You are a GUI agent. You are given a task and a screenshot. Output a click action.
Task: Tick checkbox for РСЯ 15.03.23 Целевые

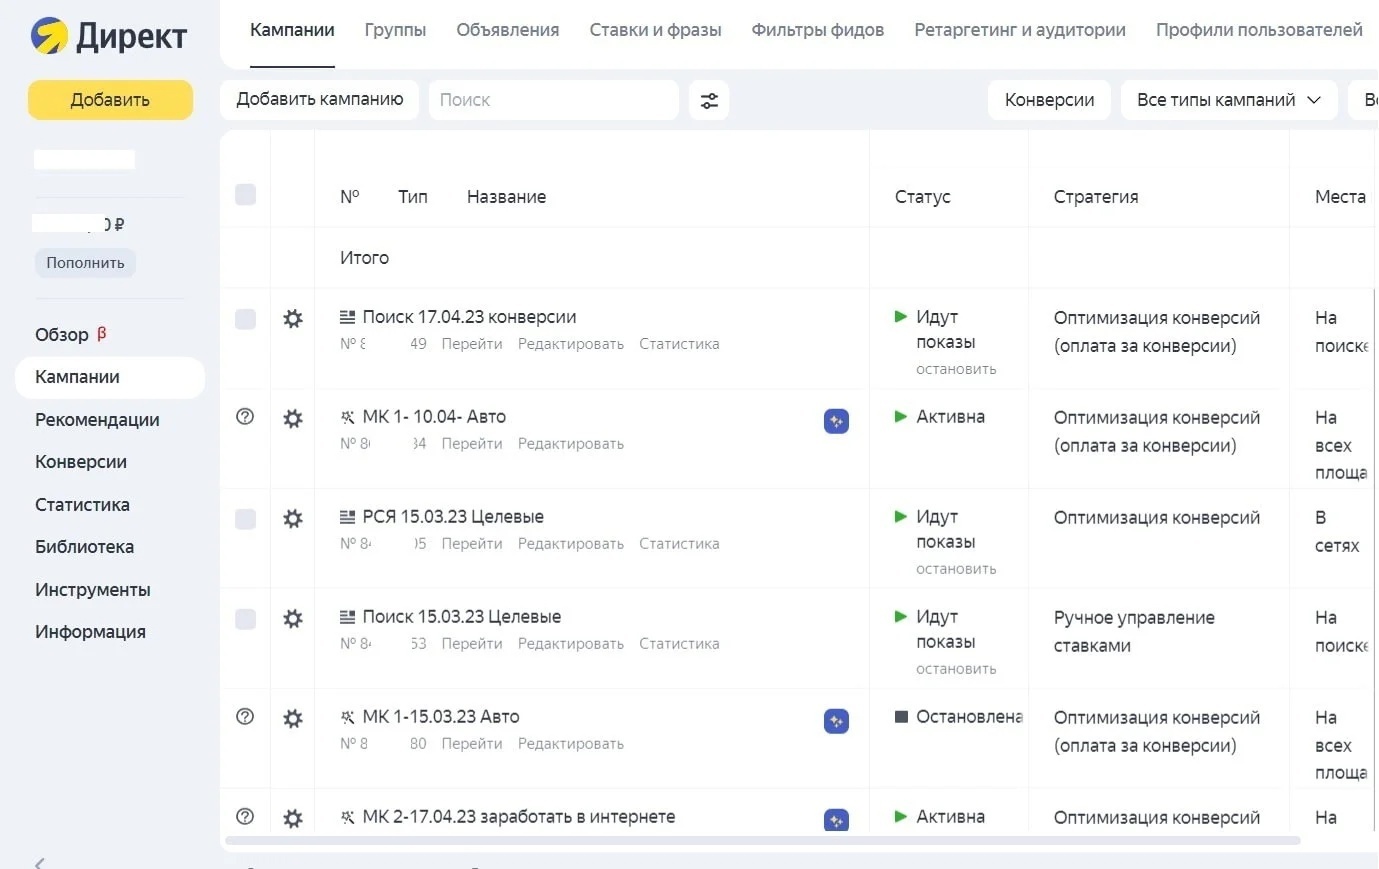245,519
